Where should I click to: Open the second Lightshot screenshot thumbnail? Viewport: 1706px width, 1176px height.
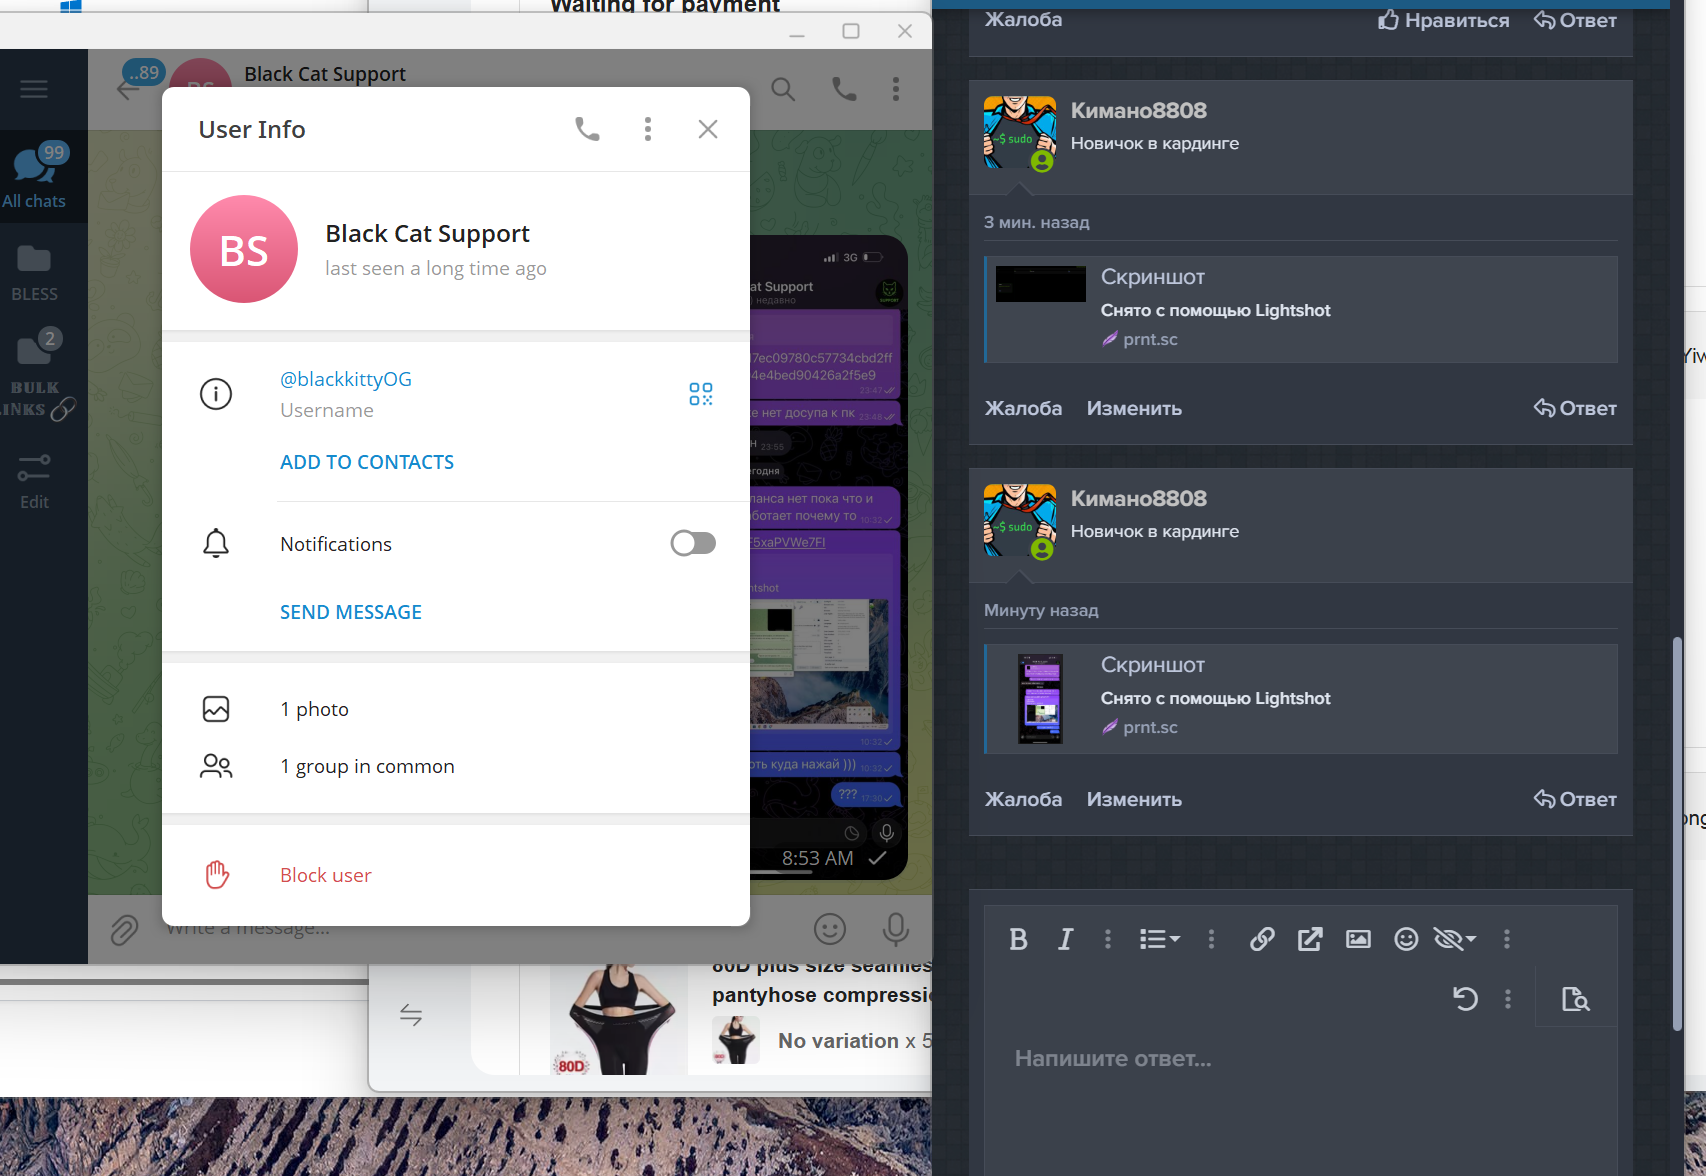point(1040,699)
